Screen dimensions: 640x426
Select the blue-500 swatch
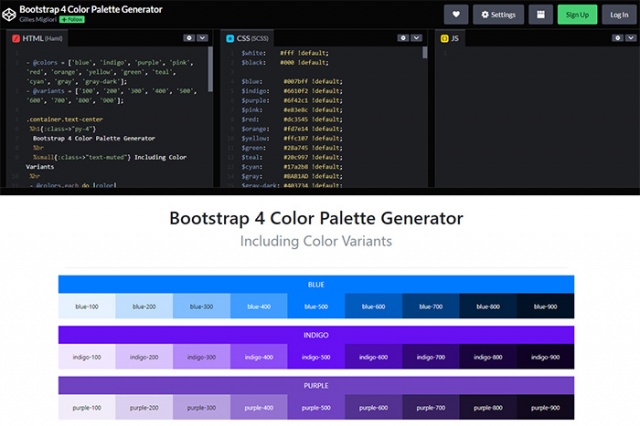click(316, 306)
